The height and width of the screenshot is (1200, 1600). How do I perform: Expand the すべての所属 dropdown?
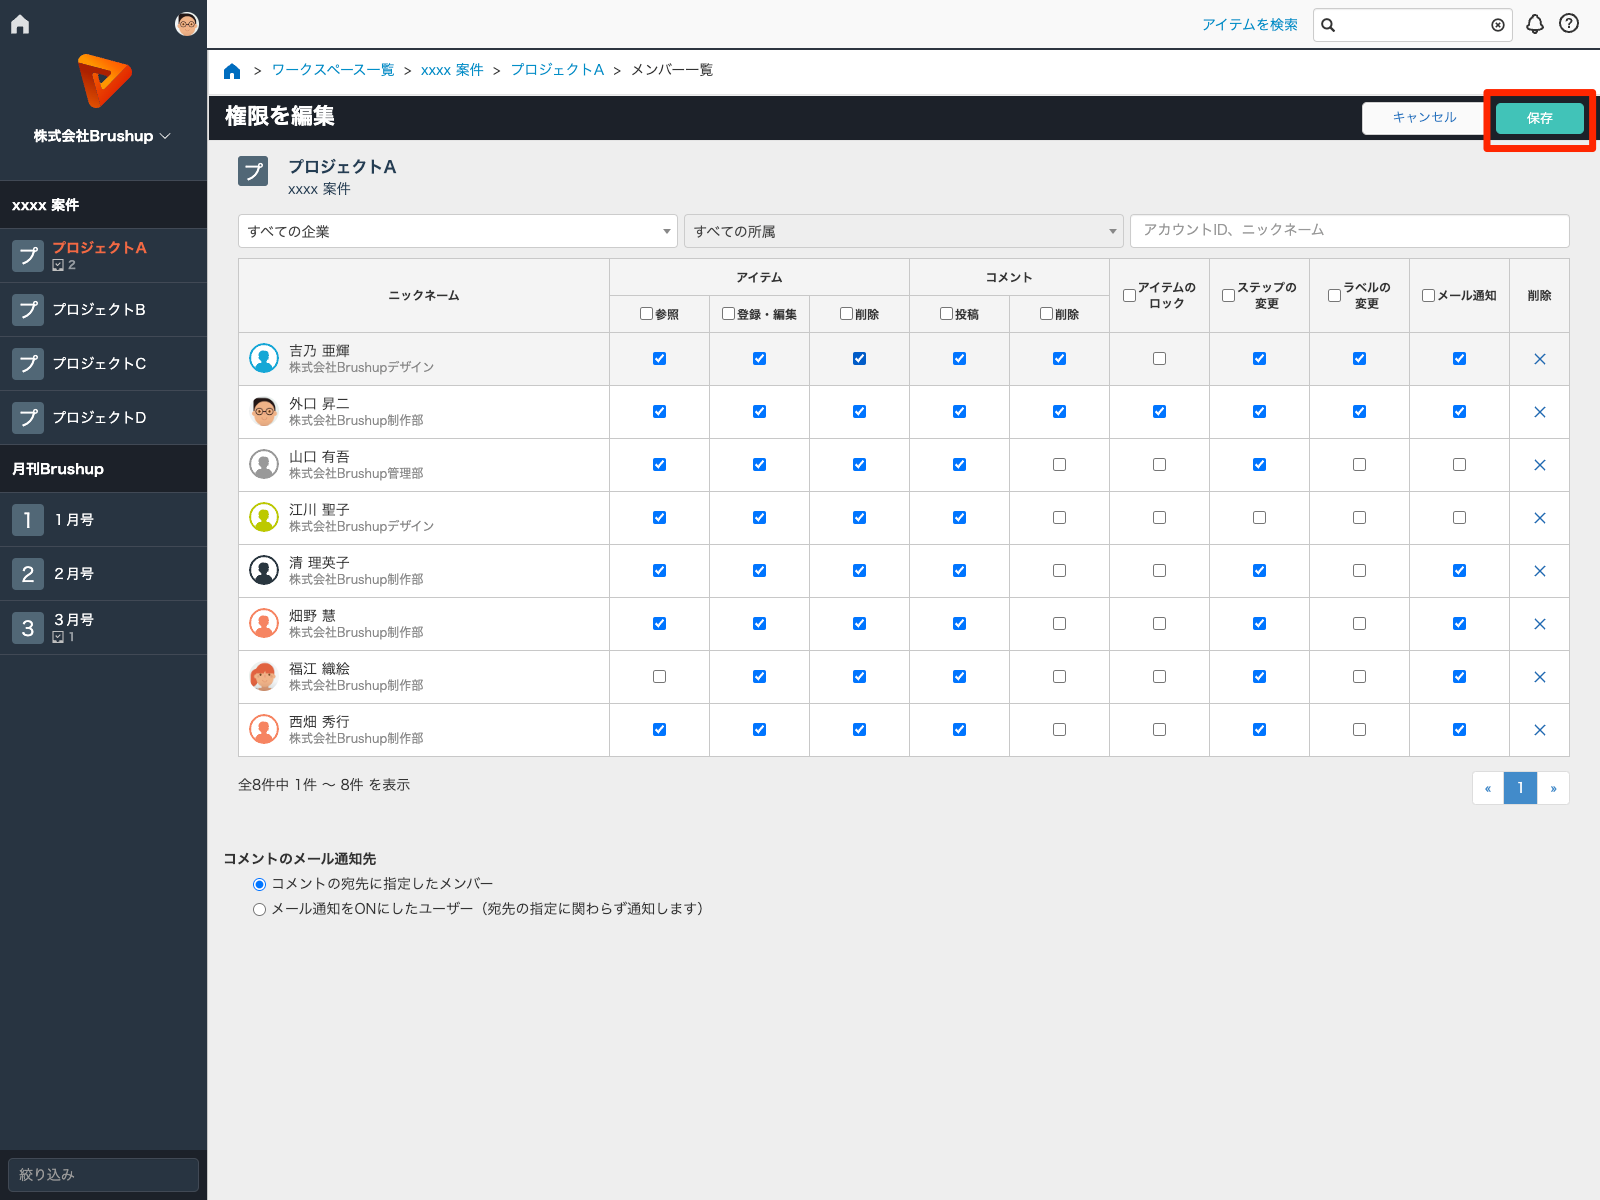[x=903, y=231]
